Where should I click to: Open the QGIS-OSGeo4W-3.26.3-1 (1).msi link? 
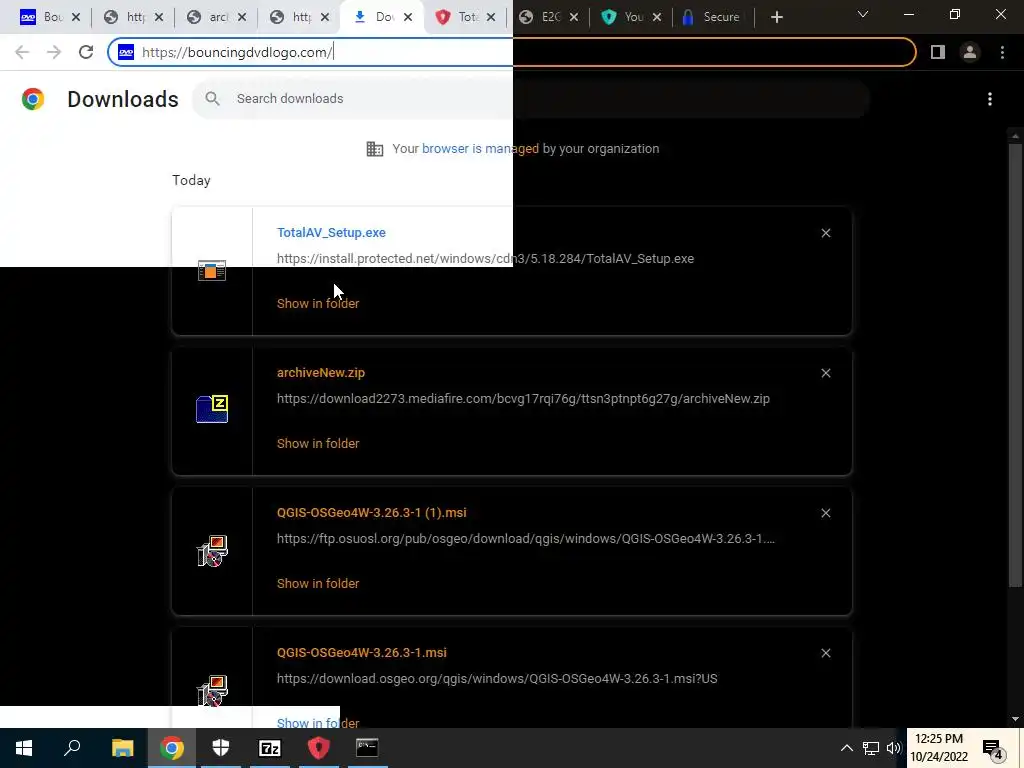coord(372,513)
